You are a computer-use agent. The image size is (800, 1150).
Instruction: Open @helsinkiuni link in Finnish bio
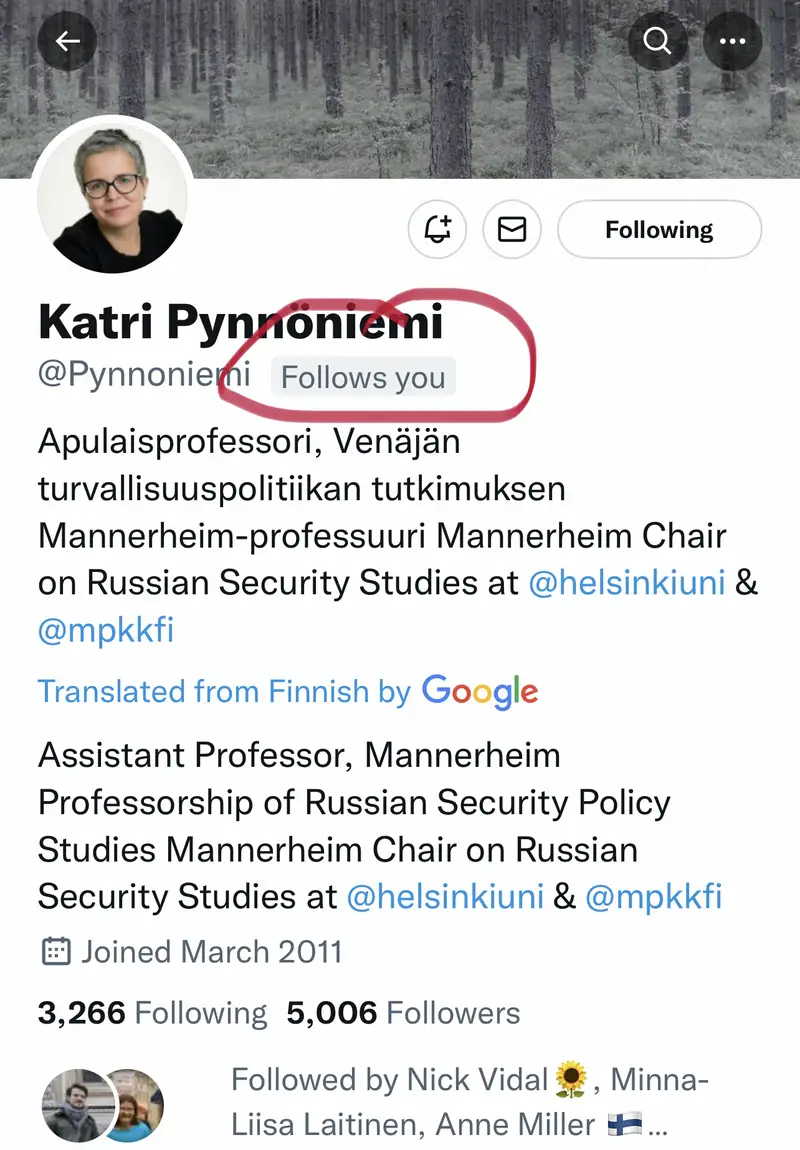[x=626, y=583]
